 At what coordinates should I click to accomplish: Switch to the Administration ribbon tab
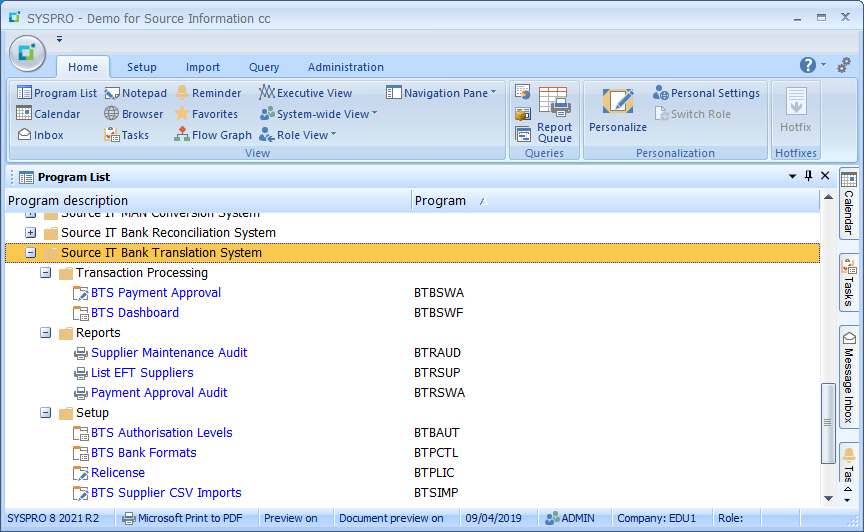click(x=345, y=67)
